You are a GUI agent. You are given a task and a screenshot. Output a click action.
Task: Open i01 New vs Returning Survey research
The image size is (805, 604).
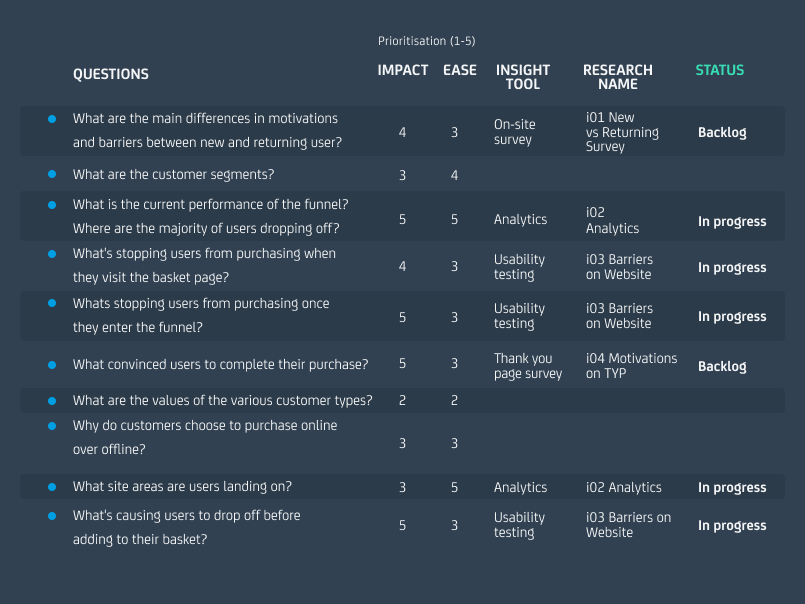click(622, 132)
